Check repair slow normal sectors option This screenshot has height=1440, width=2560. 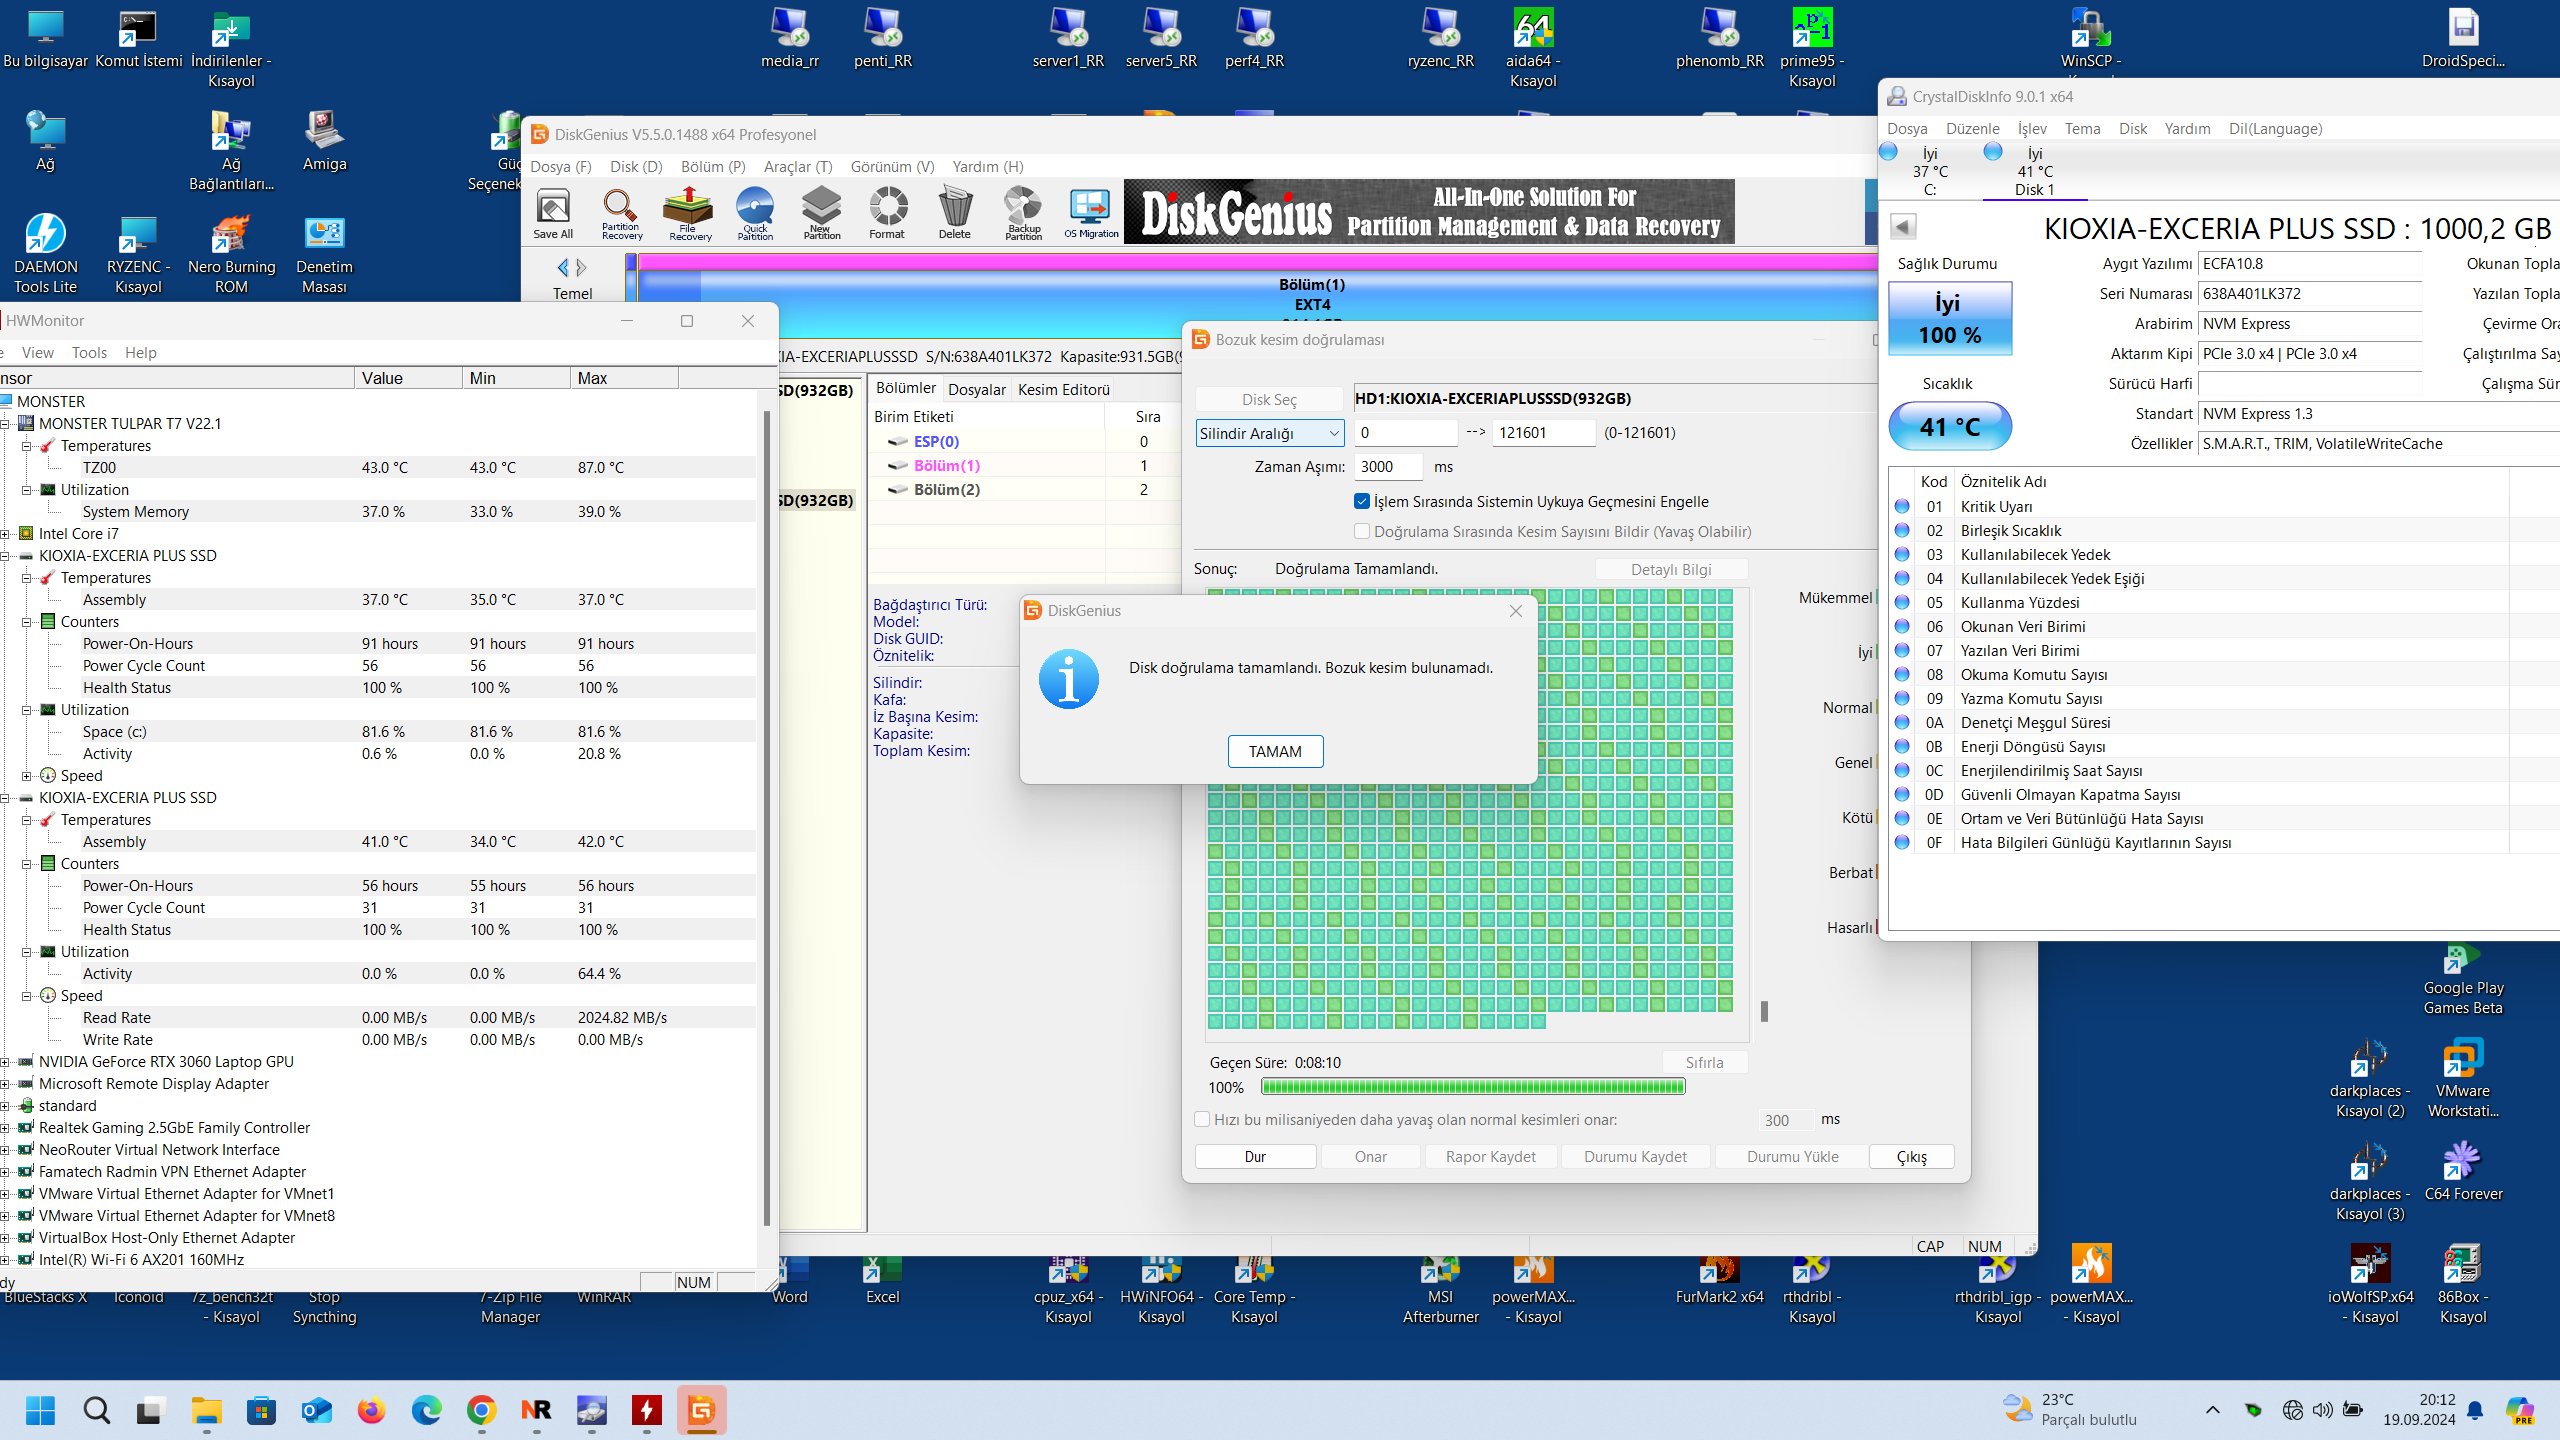click(1202, 1119)
